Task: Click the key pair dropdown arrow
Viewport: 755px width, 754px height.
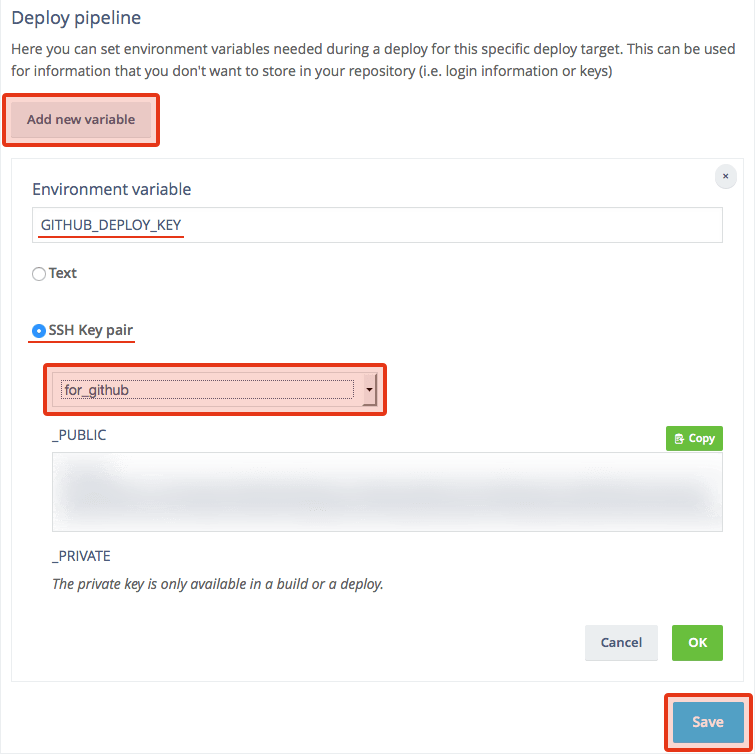Action: point(369,390)
